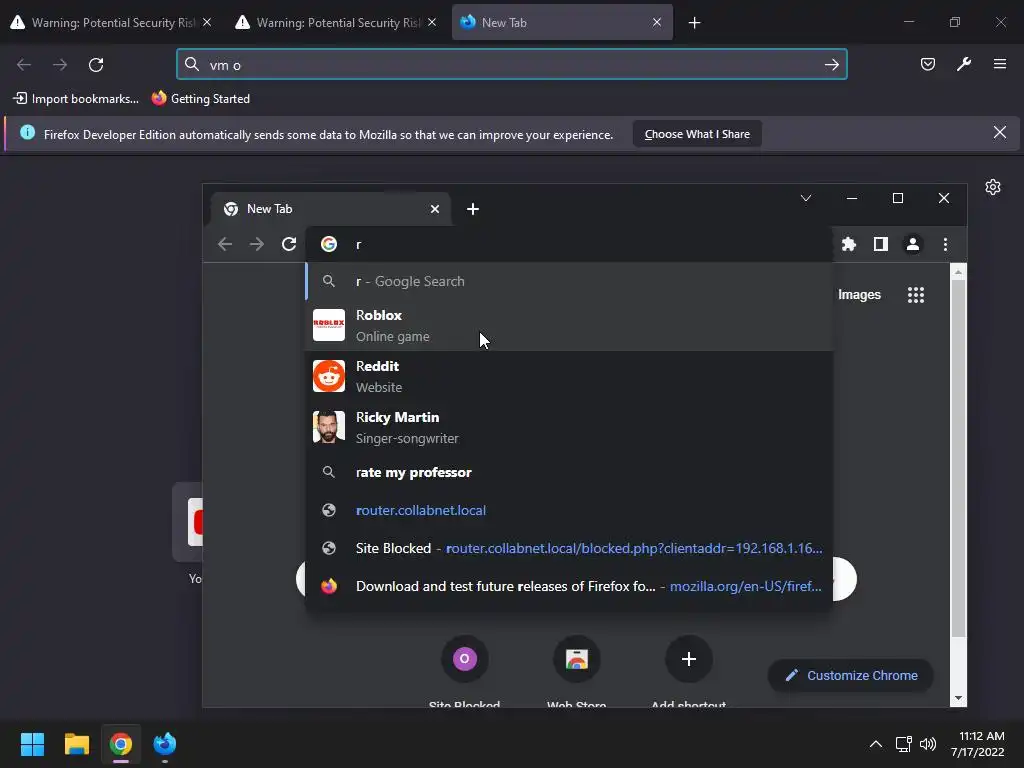Select rate my professor search suggestion

[x=569, y=472]
